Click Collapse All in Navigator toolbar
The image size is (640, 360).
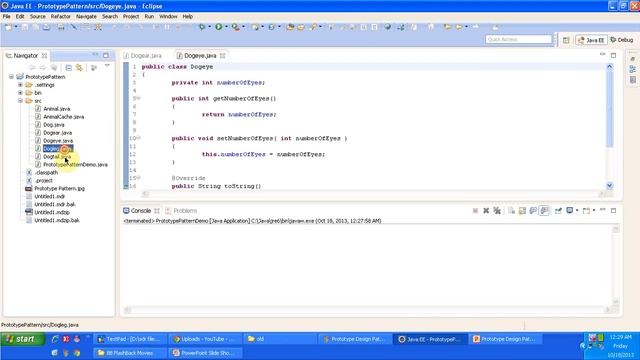tap(69, 68)
